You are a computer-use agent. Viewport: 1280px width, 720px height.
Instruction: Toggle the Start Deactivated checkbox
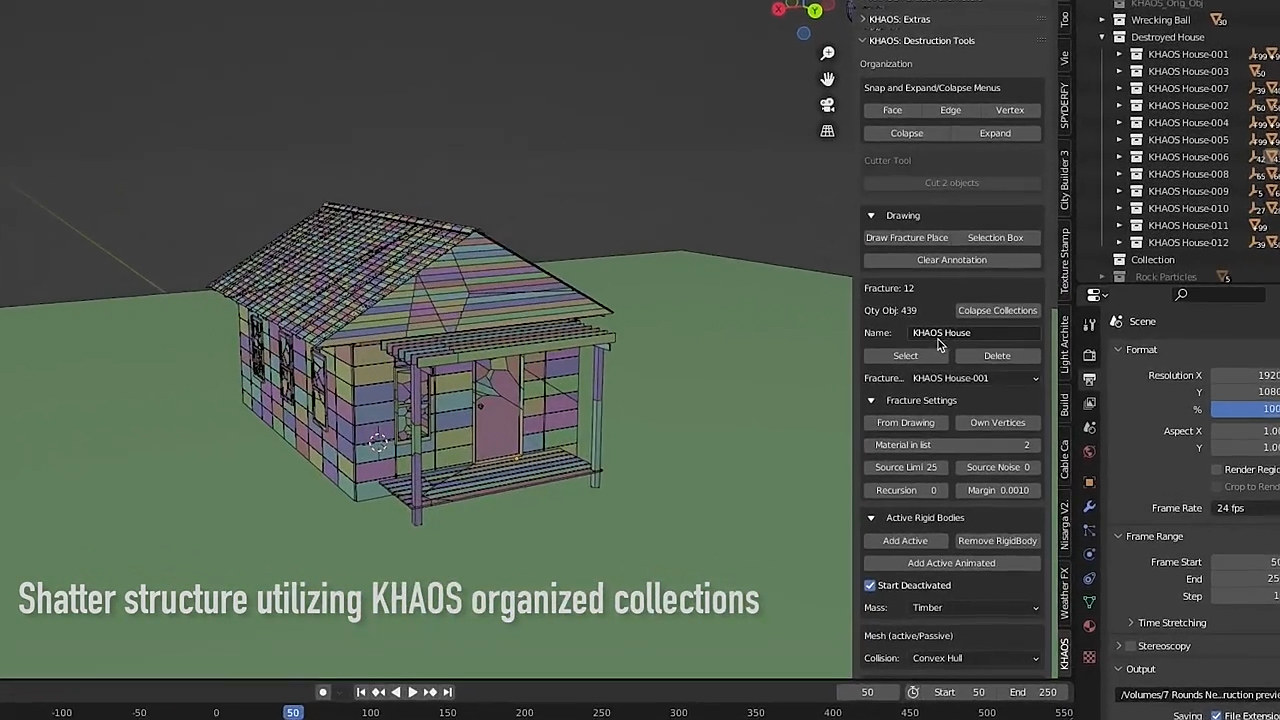click(x=870, y=585)
